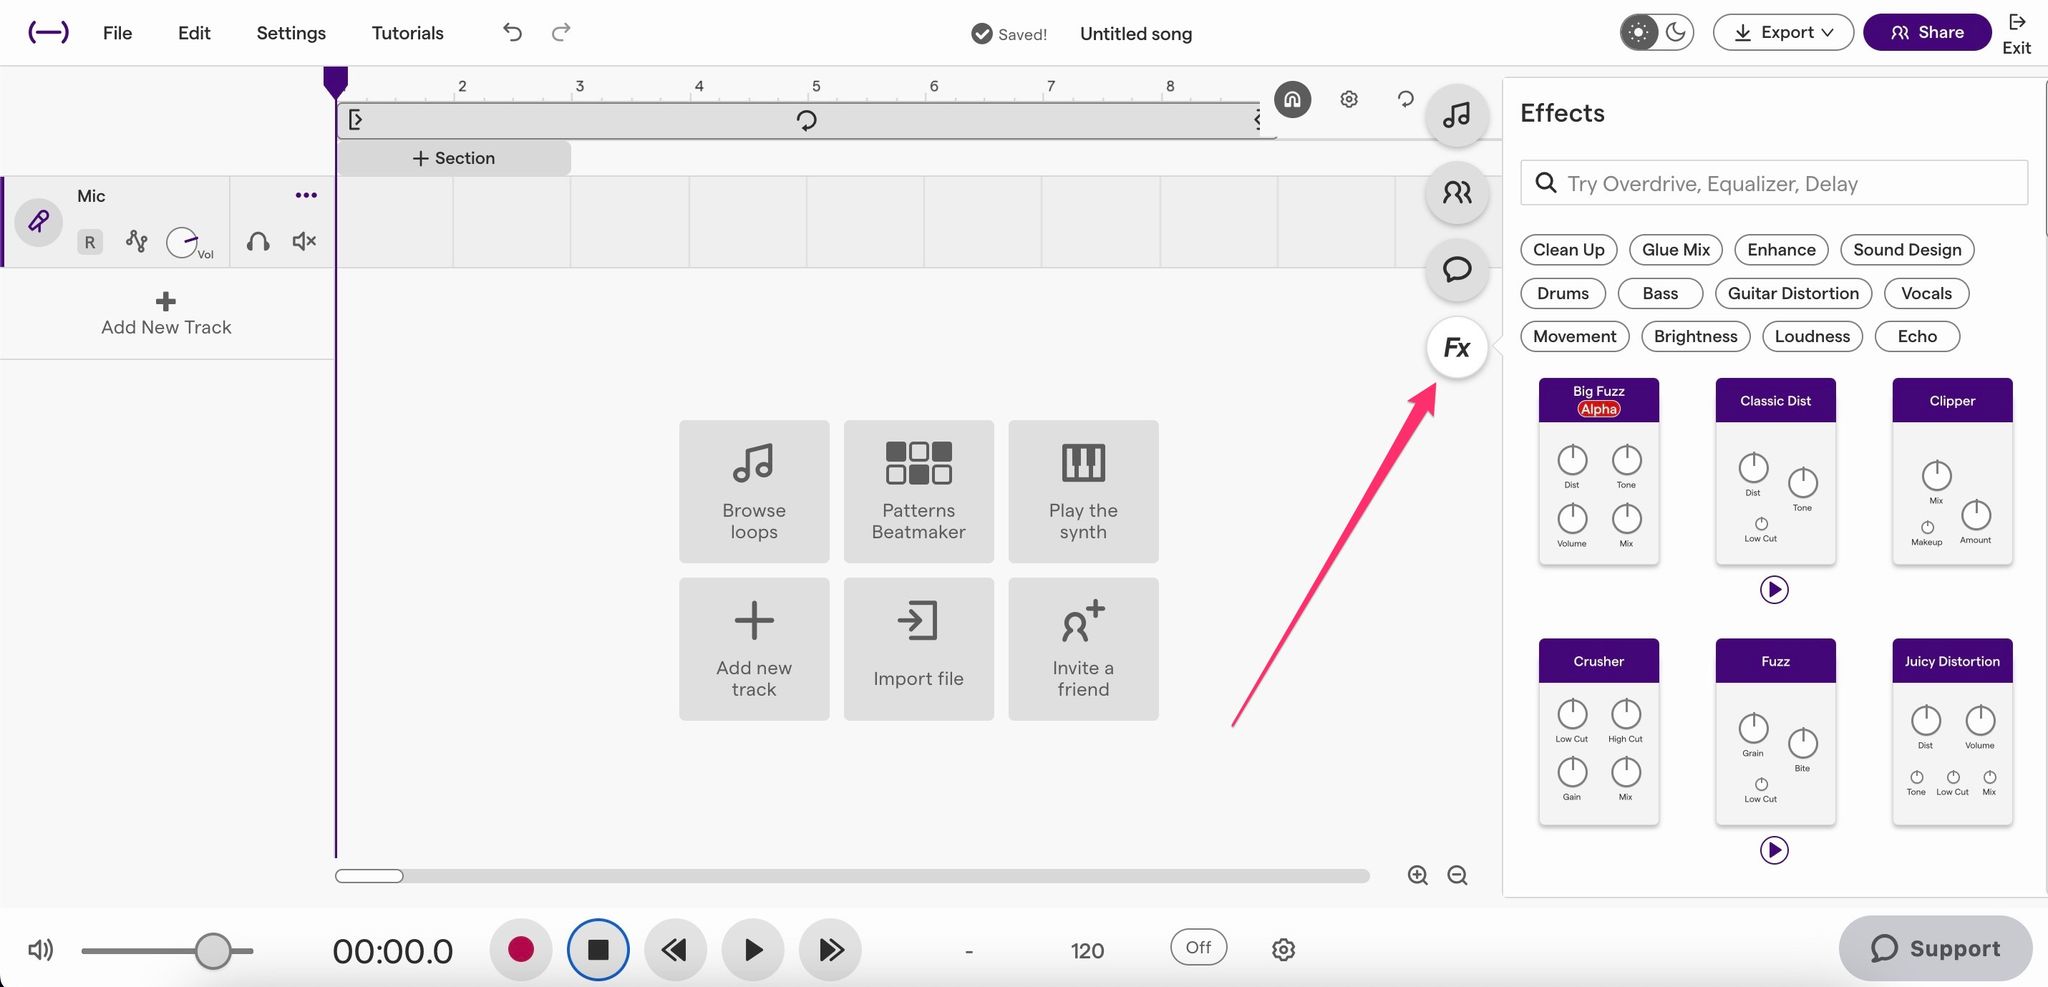Mute the Mic track
Screen dimensions: 2048x987
pyautogui.click(x=303, y=241)
